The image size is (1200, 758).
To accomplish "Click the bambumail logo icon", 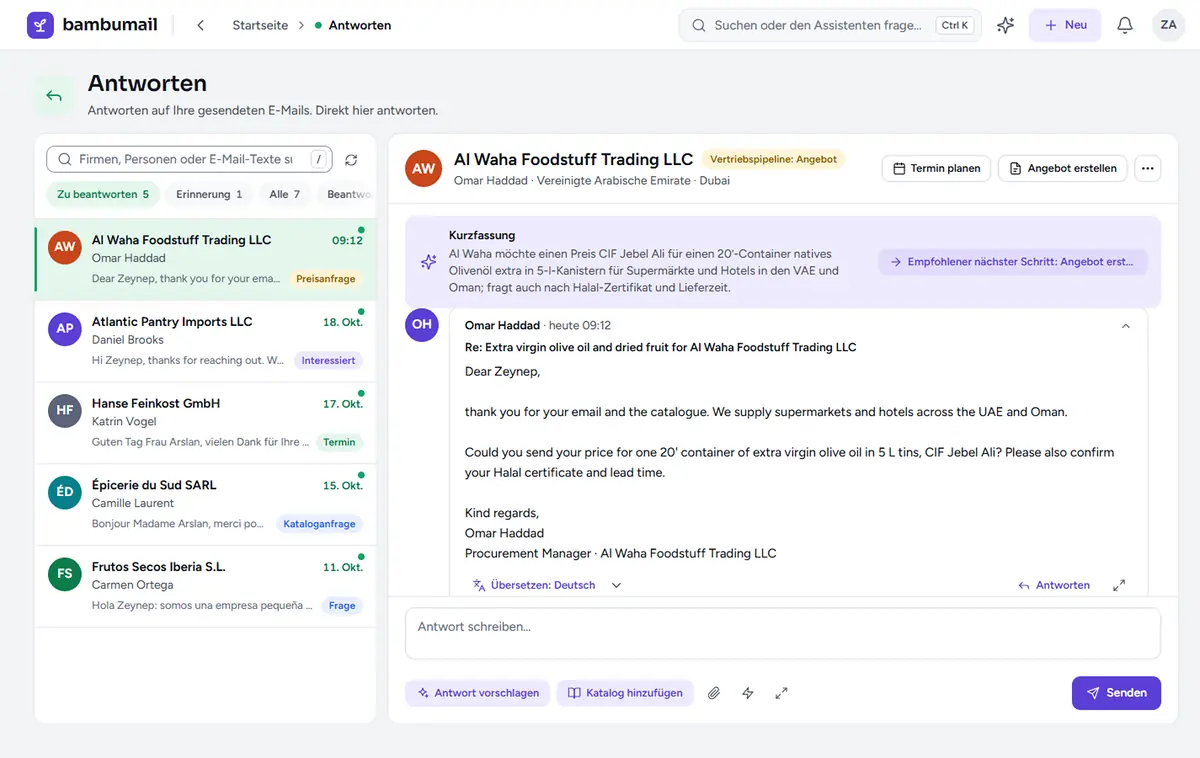I will tap(40, 25).
